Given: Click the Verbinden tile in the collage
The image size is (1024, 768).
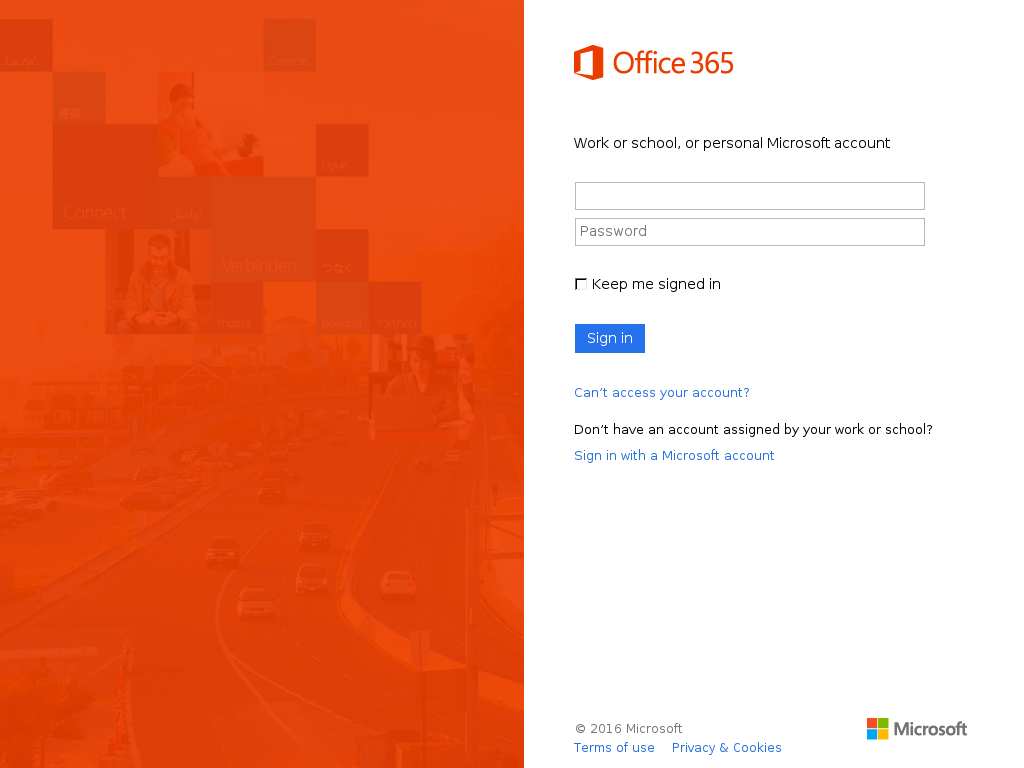Looking at the screenshot, I should point(263,229).
